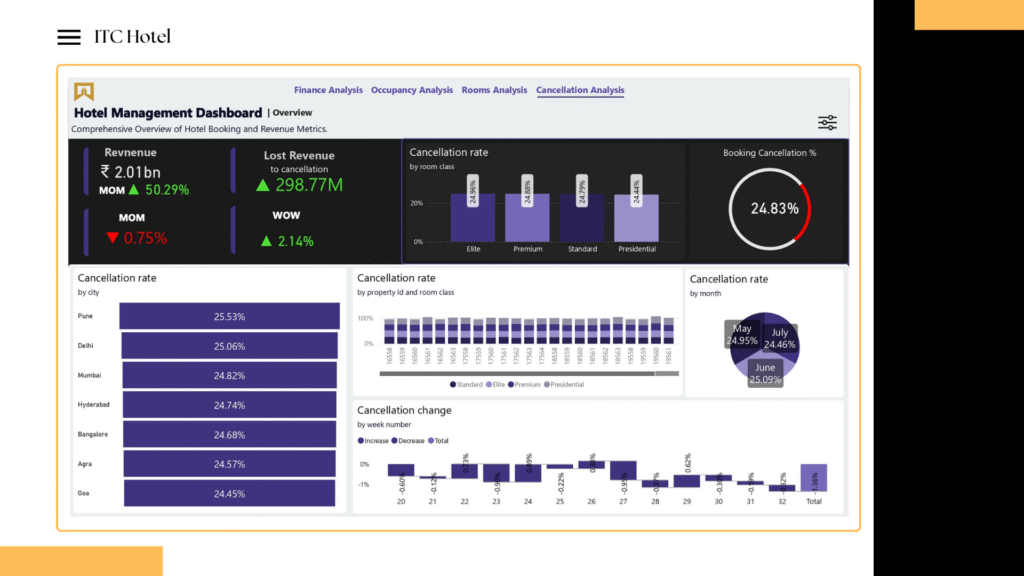
Task: Open the hamburger menu beside ITC Hotel
Action: (x=69, y=37)
